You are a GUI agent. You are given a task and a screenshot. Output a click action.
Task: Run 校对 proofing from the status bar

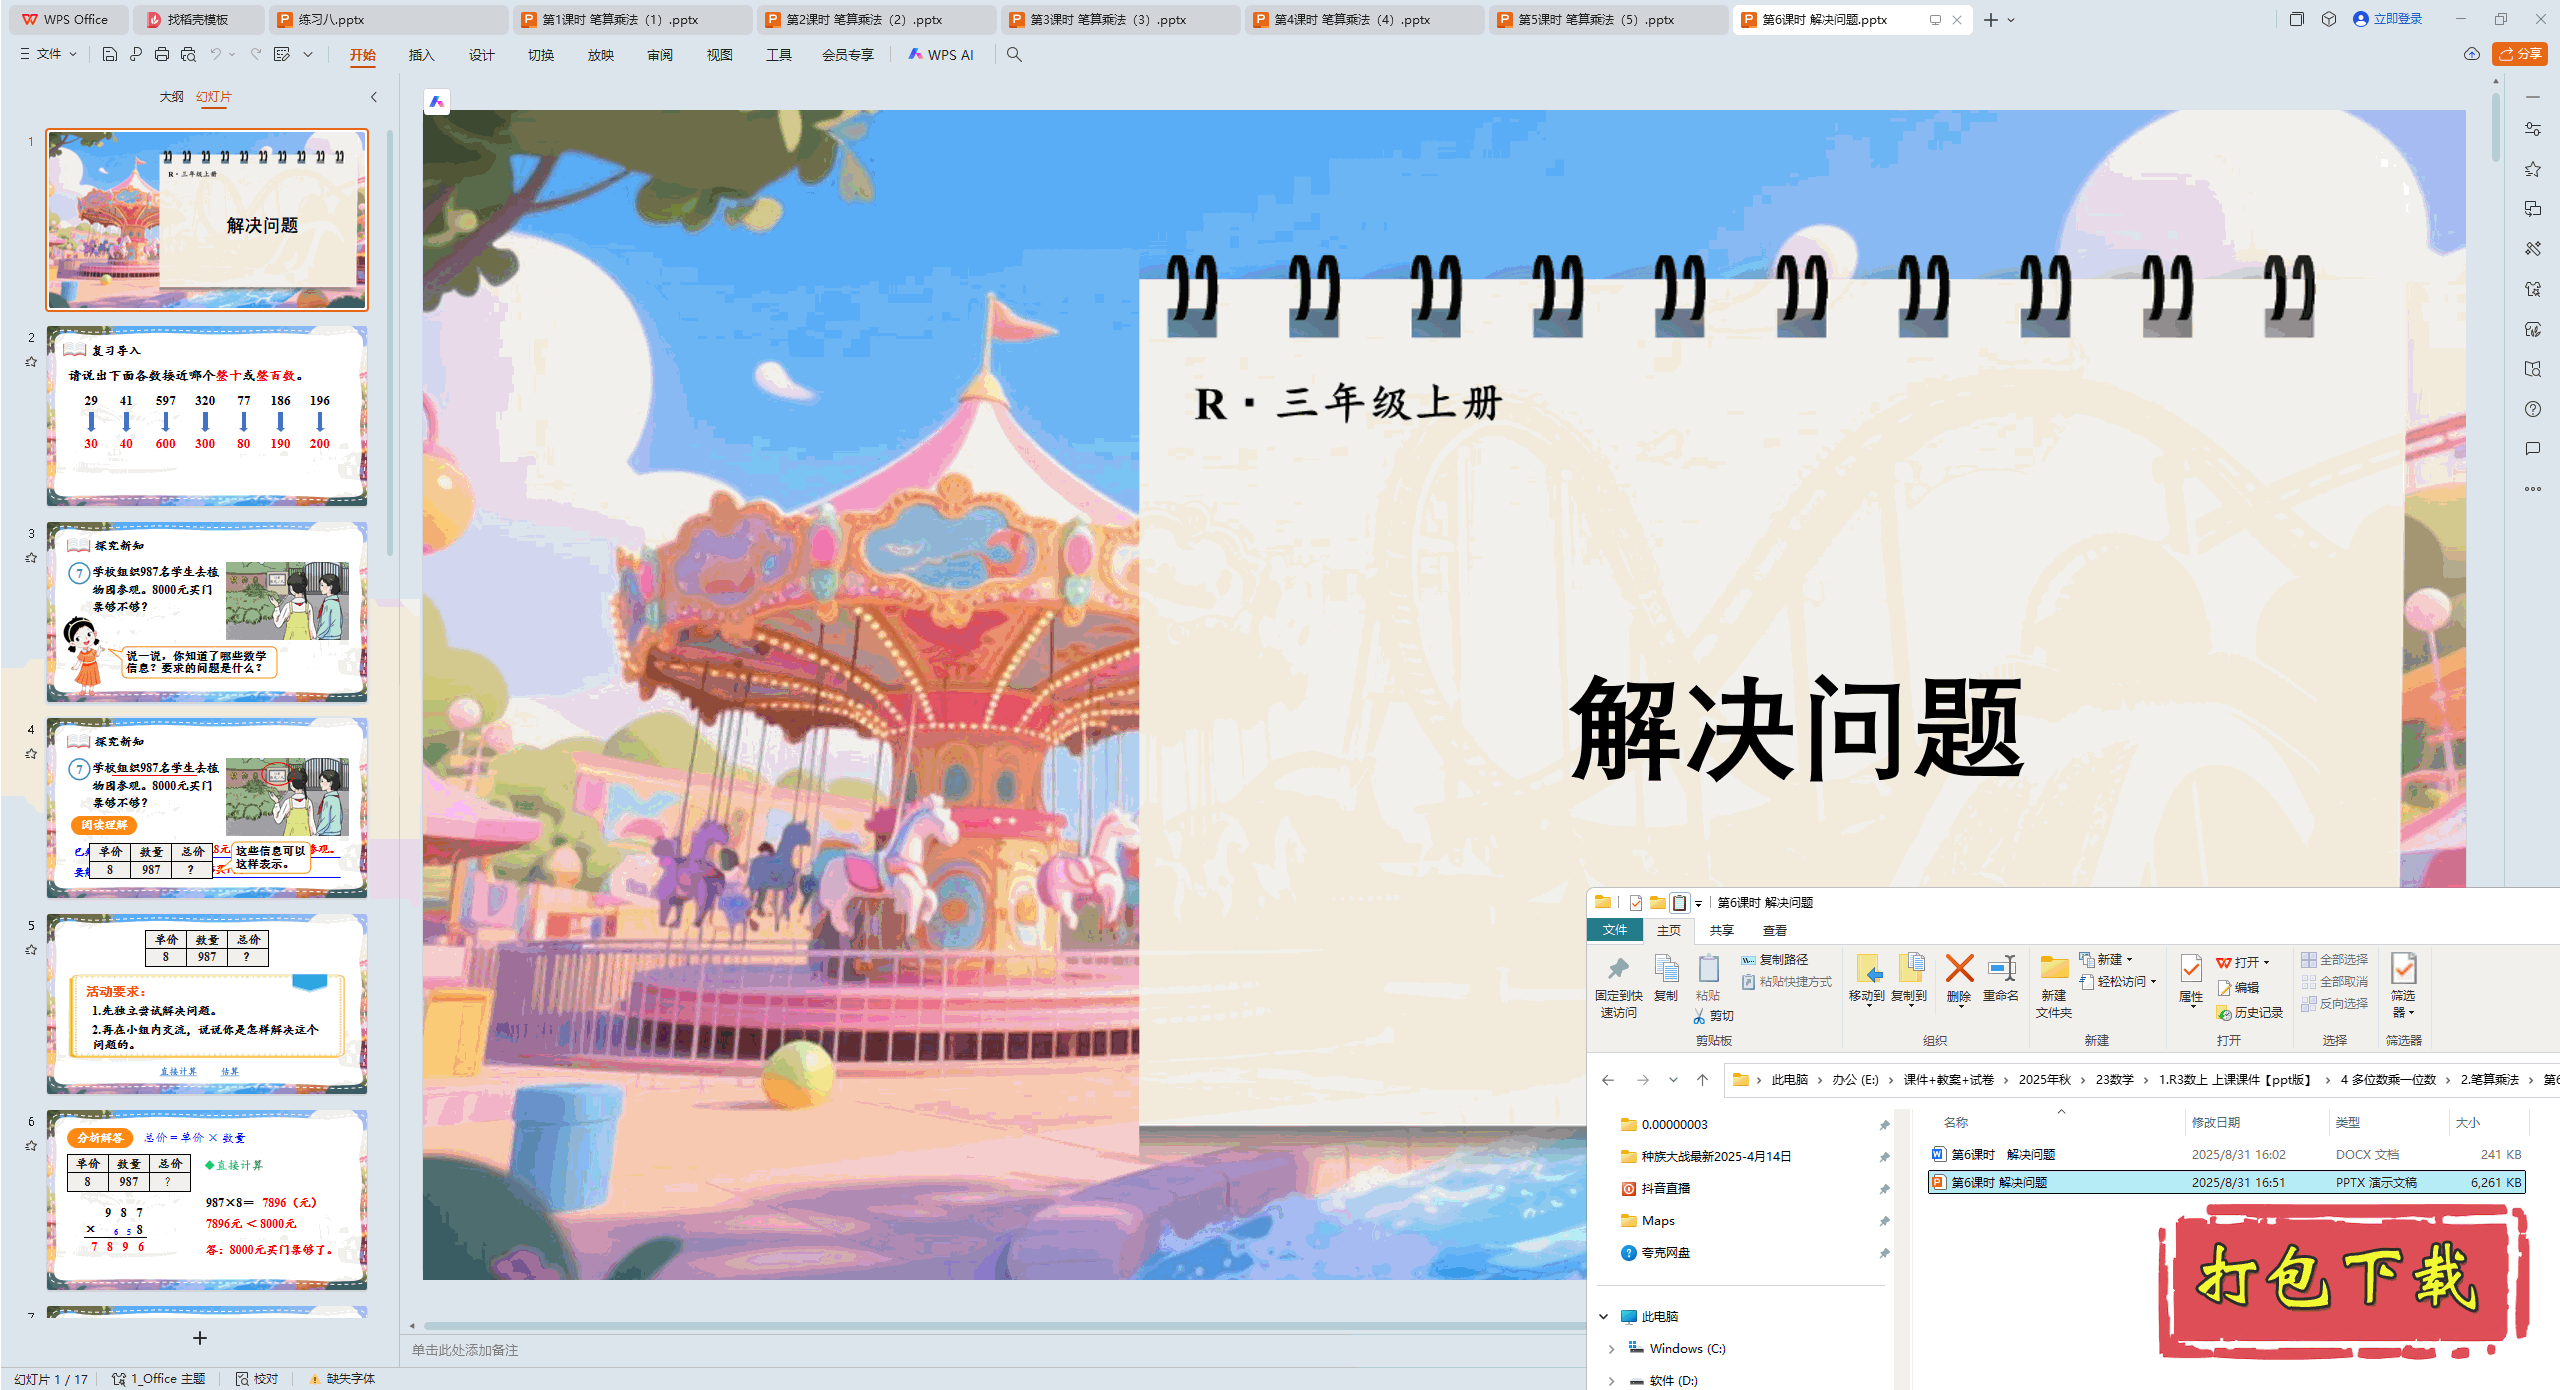click(x=257, y=1378)
